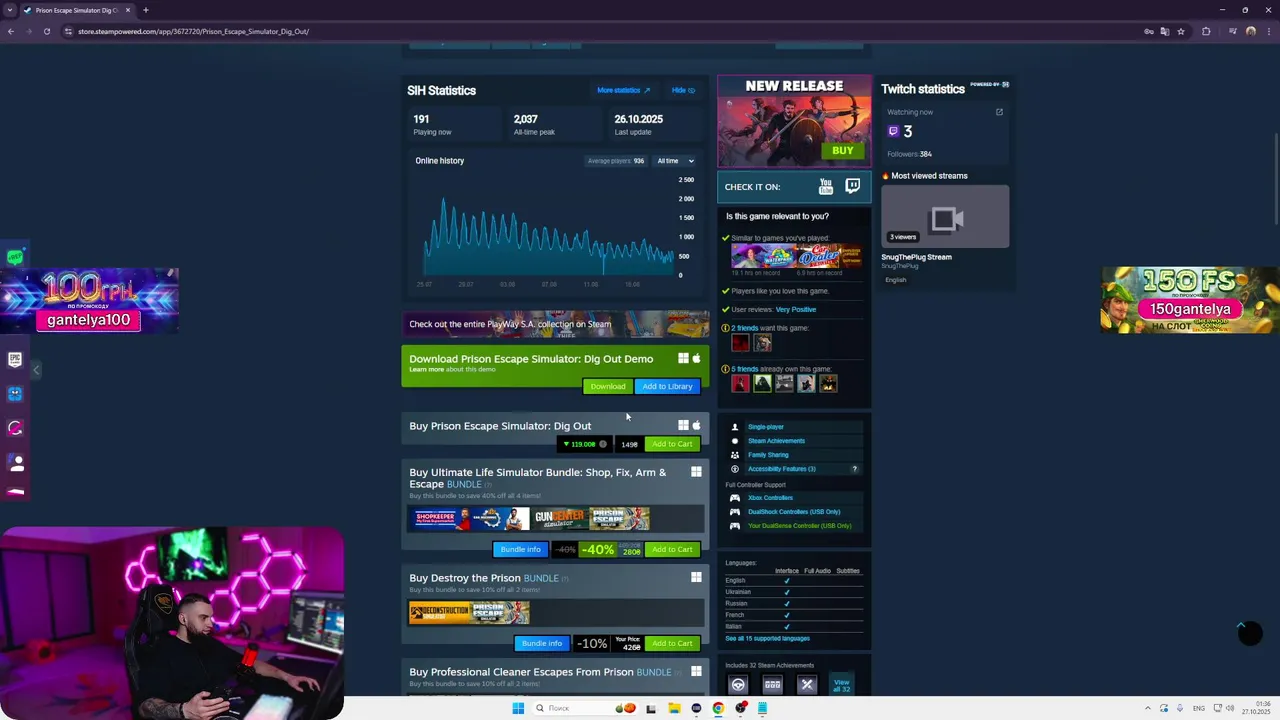Click the Shopkeeper bundle thumbnail
The image size is (1280, 720).
[x=439, y=519]
